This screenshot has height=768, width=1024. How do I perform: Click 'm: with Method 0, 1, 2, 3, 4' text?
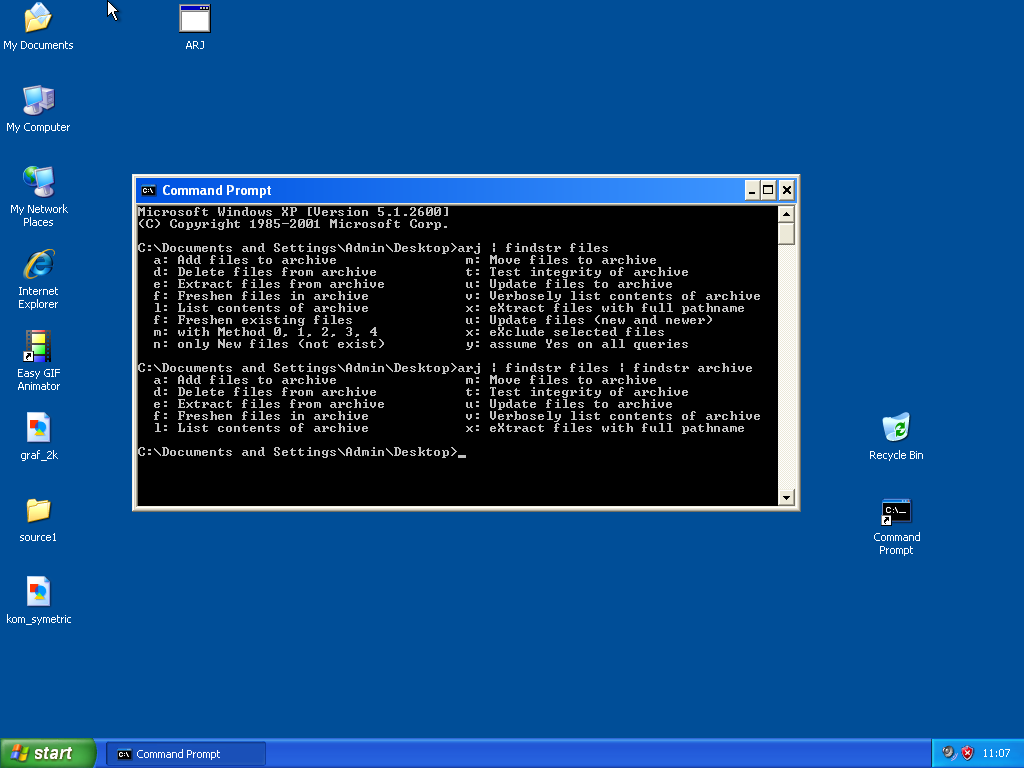265,332
